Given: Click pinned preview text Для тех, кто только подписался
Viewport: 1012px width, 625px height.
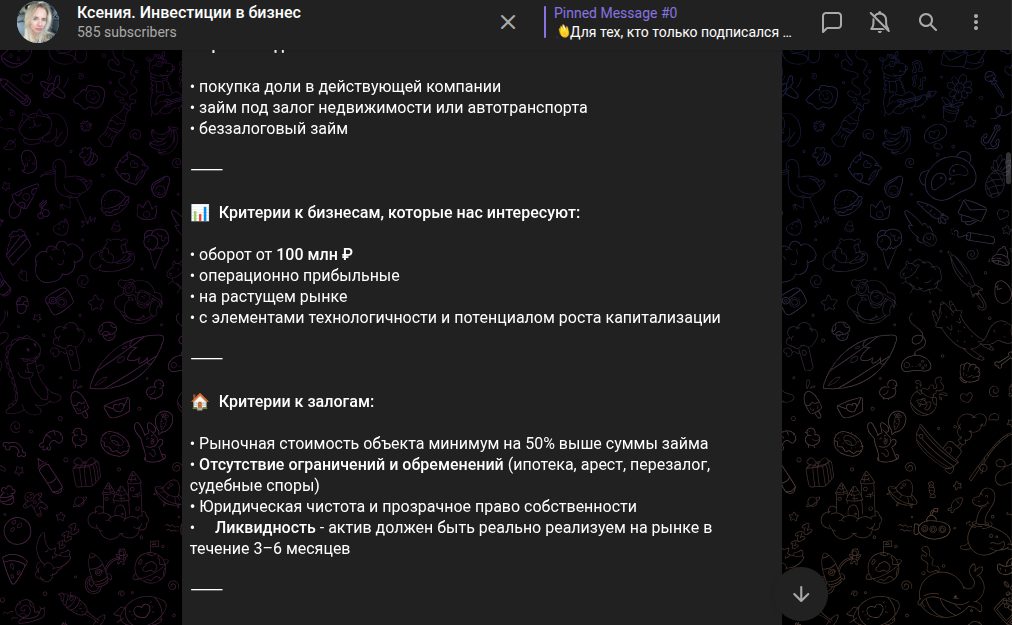Looking at the screenshot, I should point(680,32).
